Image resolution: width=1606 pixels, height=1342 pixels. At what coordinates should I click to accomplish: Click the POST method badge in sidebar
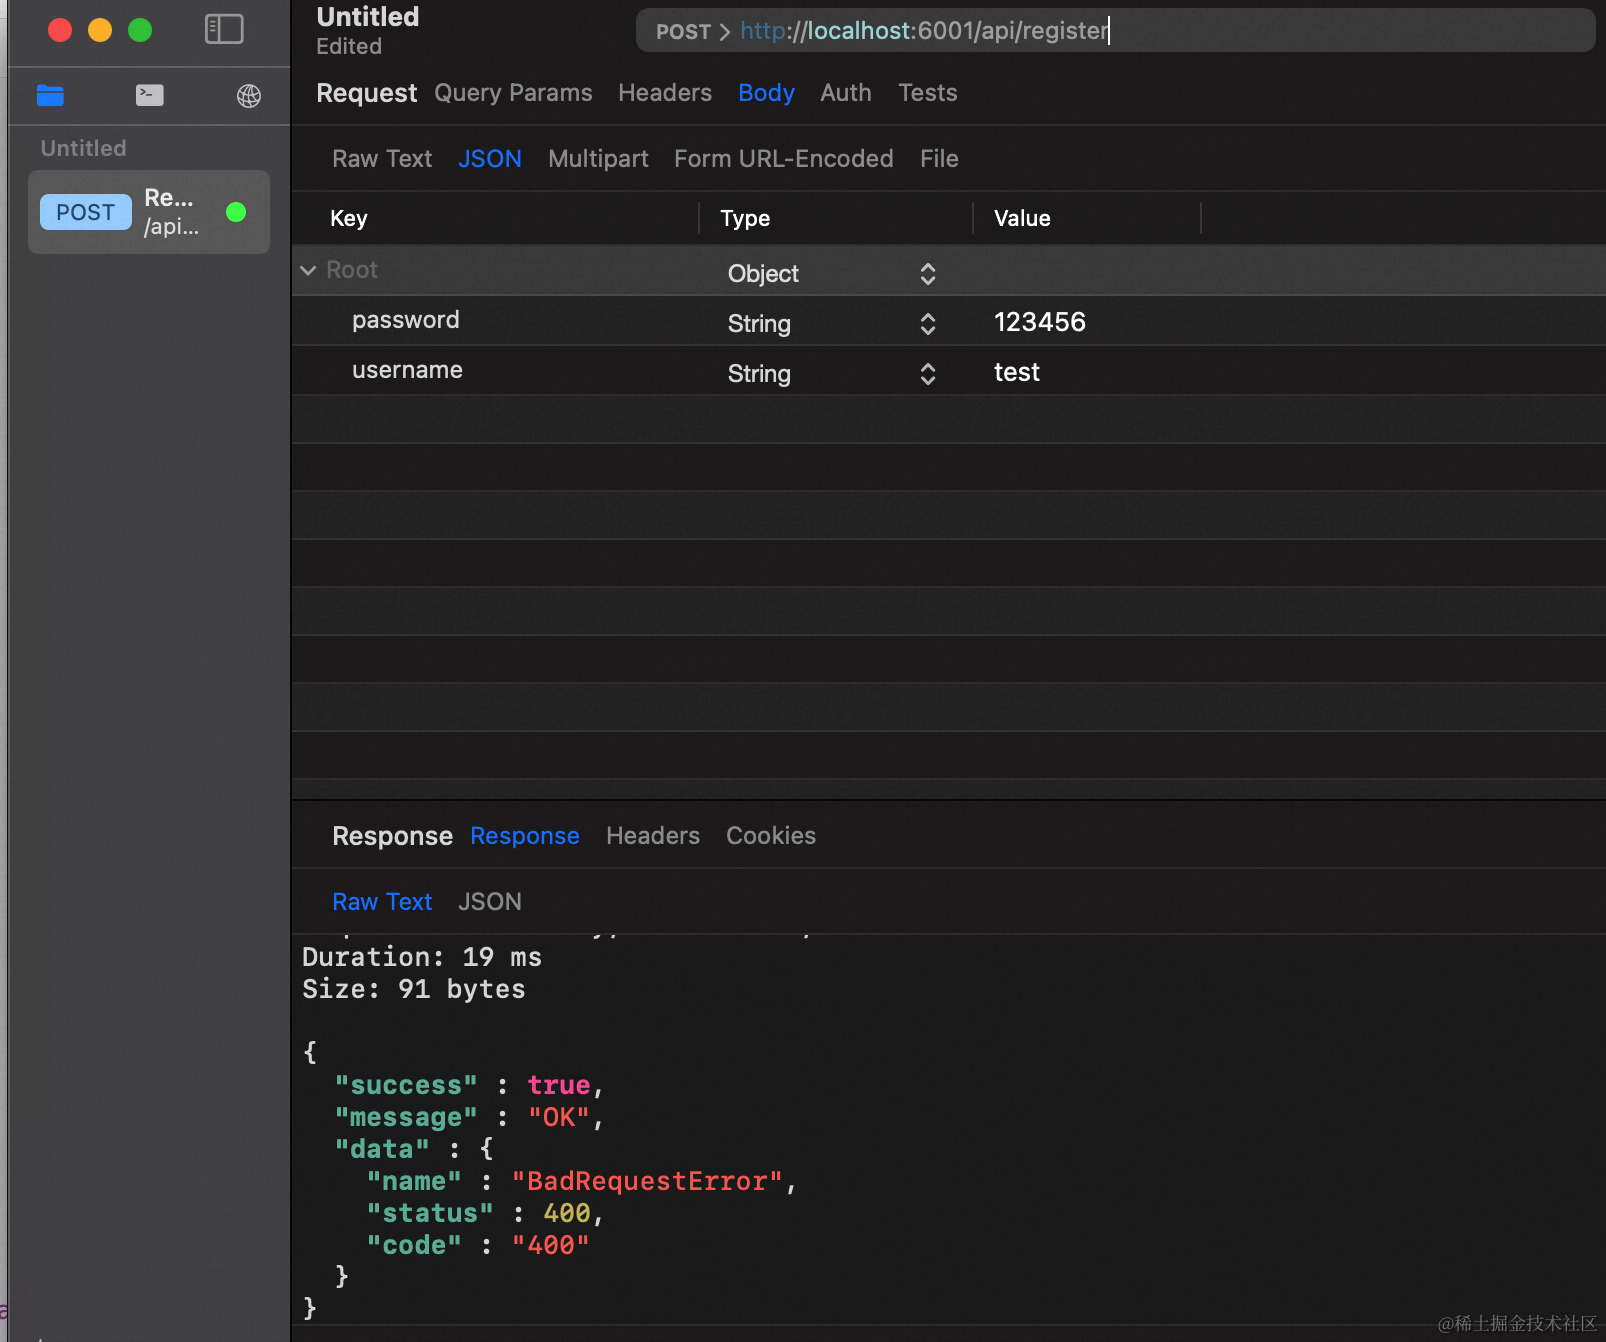pyautogui.click(x=86, y=212)
